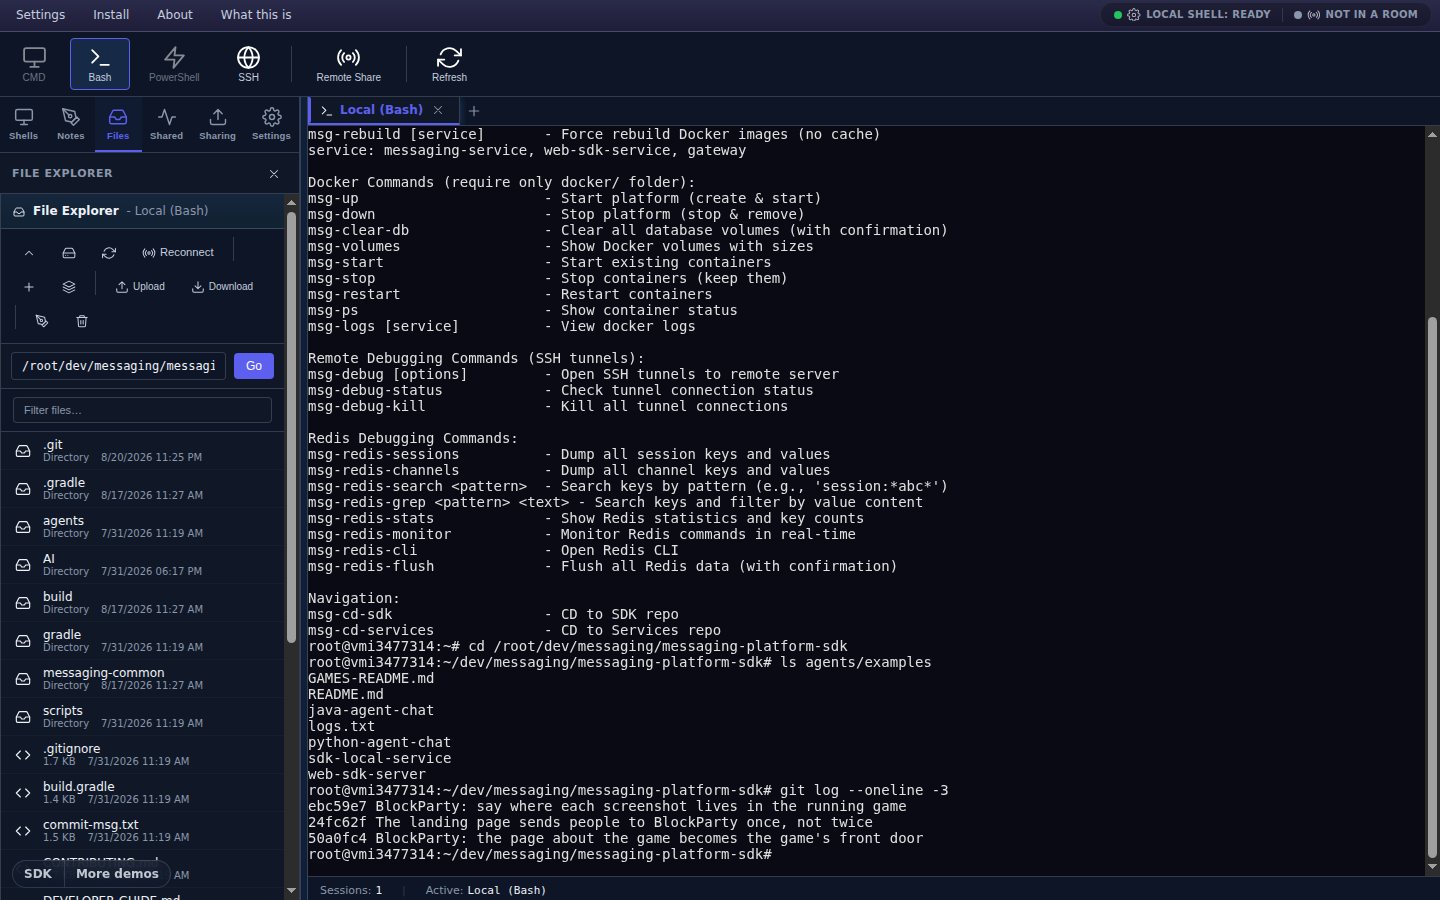The image size is (1440, 900).
Task: Click the directory path input field
Action: (118, 366)
